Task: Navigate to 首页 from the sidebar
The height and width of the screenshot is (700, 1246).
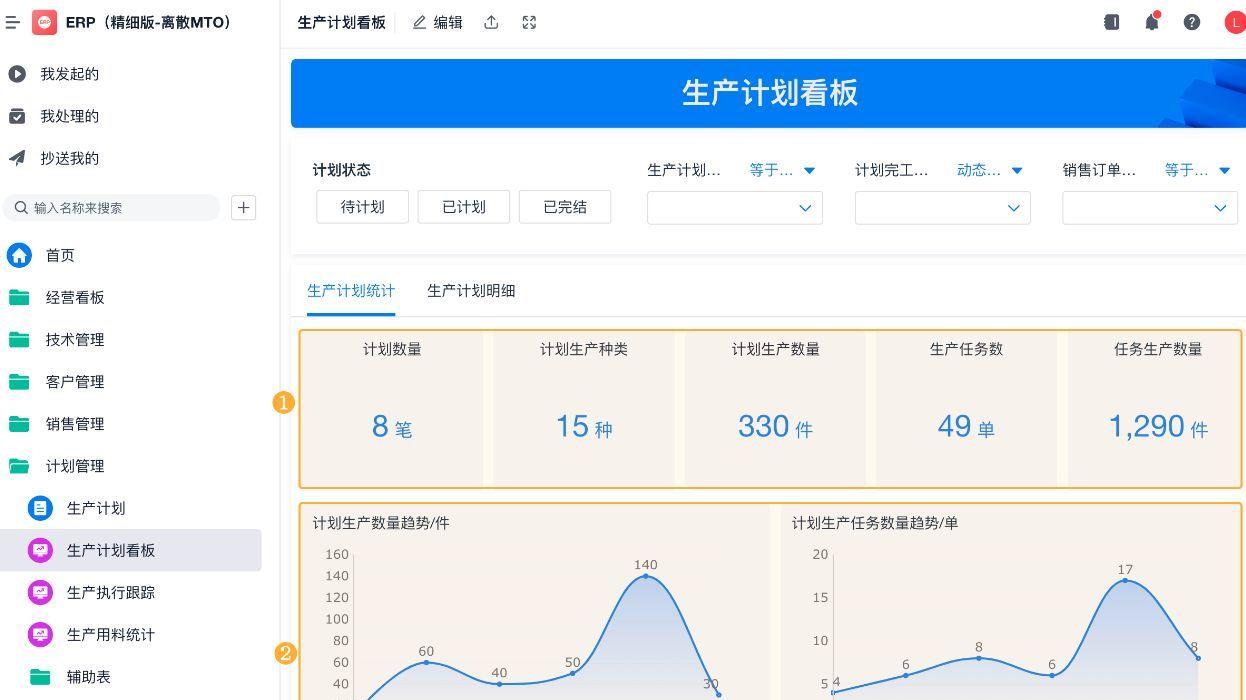Action: click(x=60, y=255)
